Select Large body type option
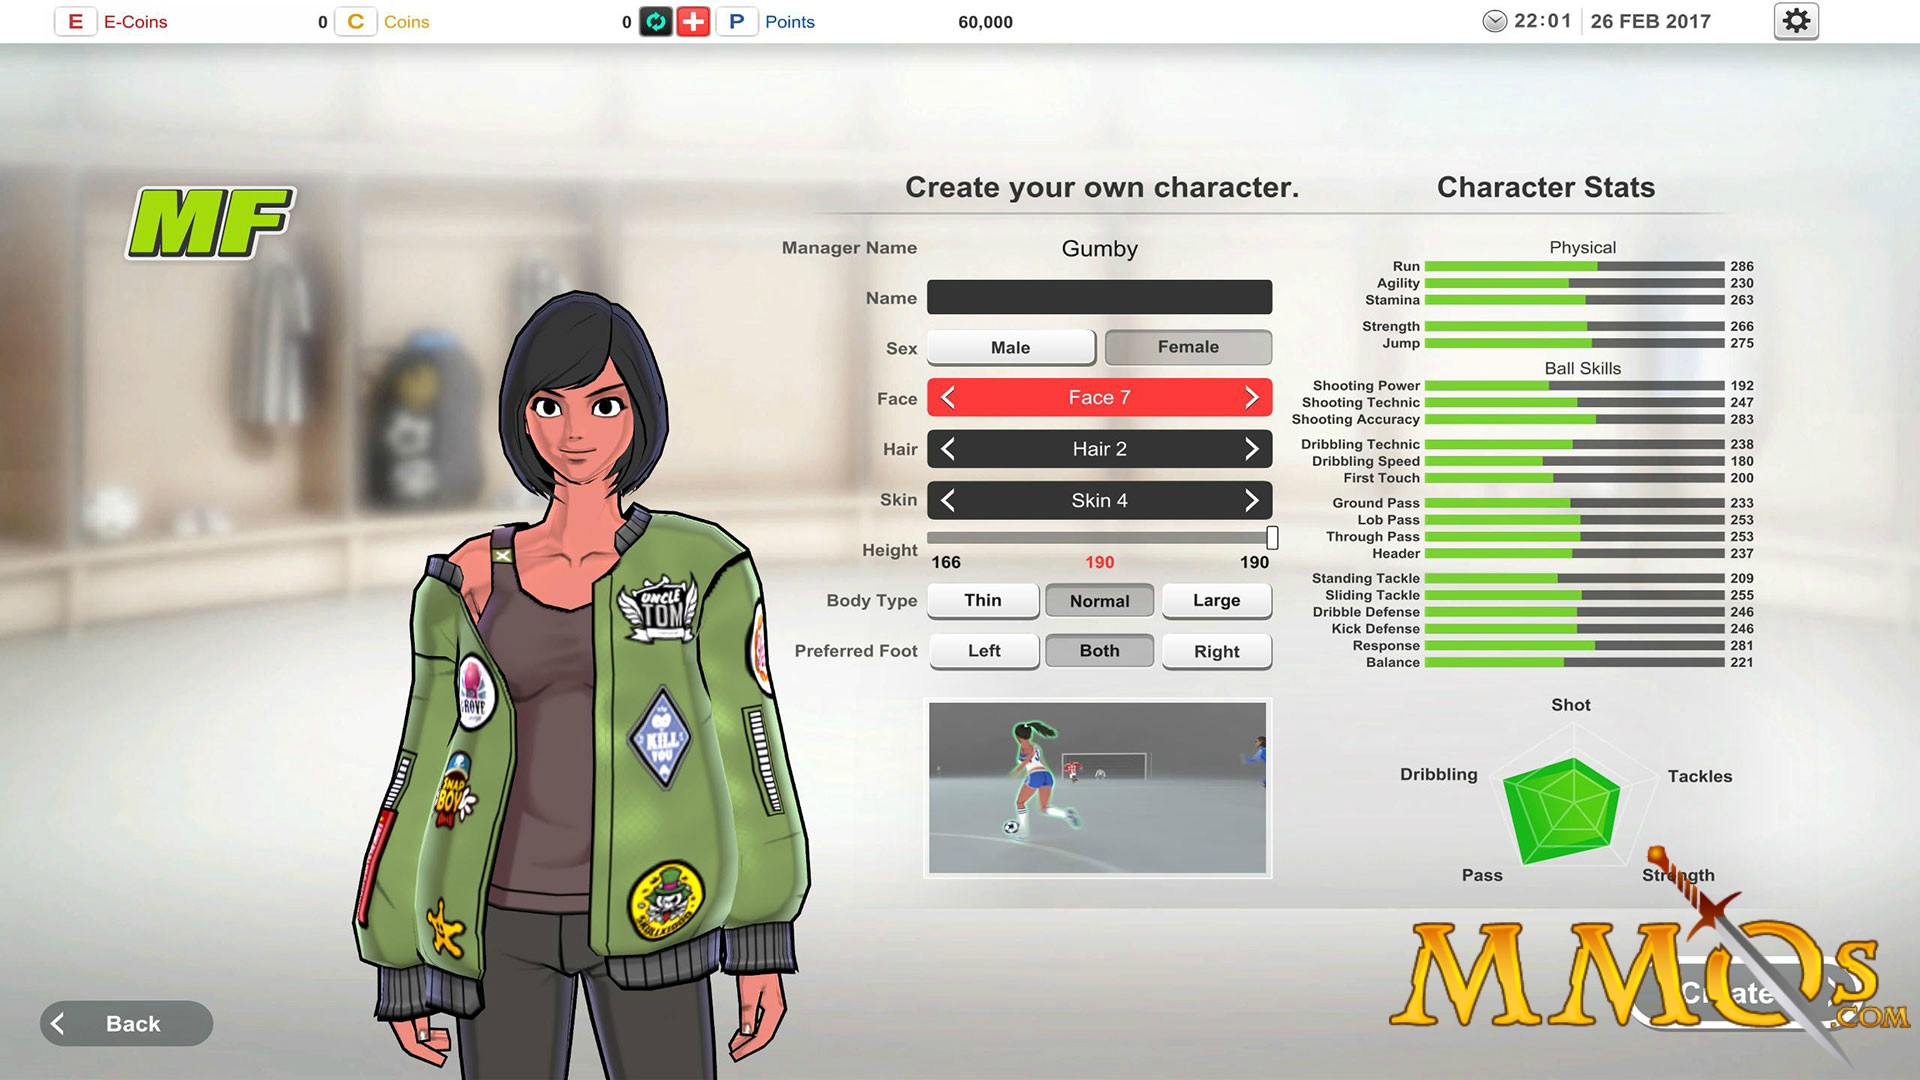Screen dimensions: 1920x1080 tap(1216, 600)
